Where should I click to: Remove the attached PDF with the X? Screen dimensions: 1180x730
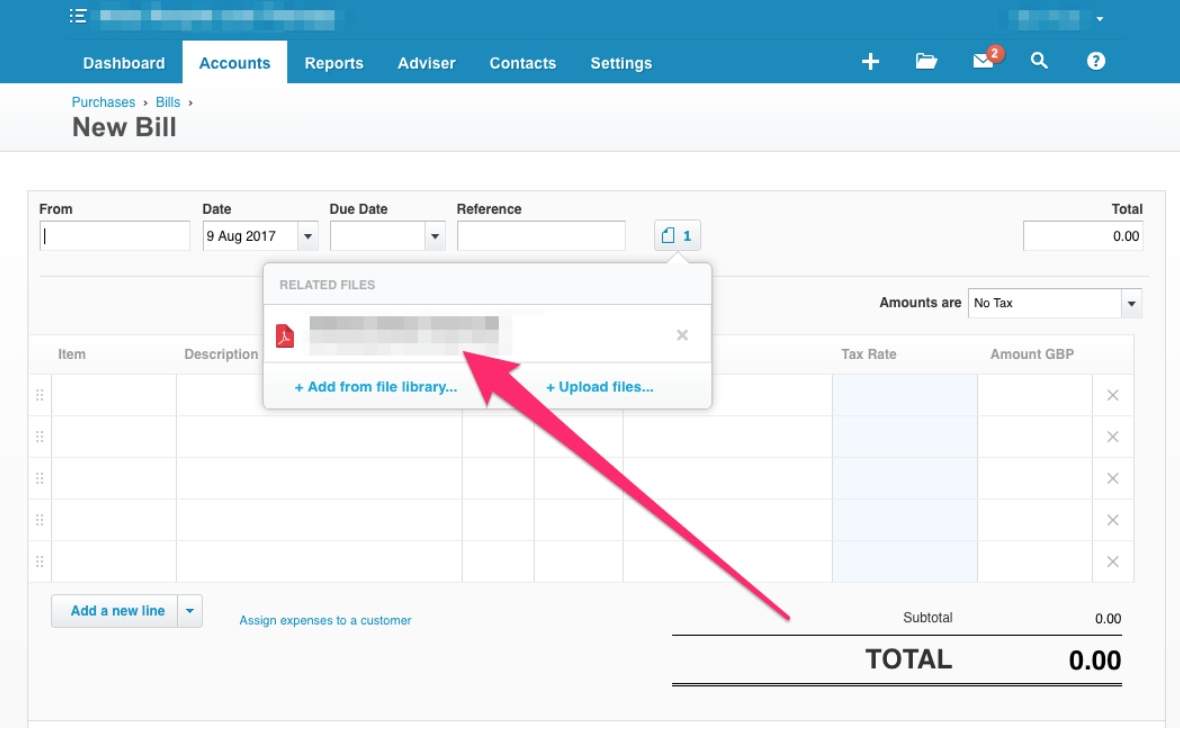682,335
